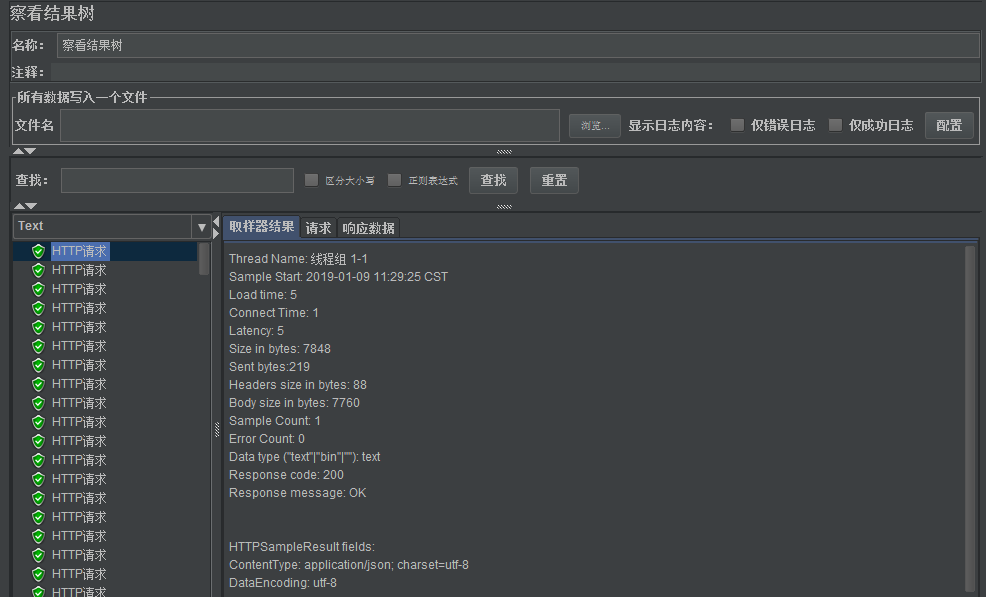Viewport: 986px width, 597px height.
Task: Check the 正则表达式 option
Action: [x=394, y=181]
